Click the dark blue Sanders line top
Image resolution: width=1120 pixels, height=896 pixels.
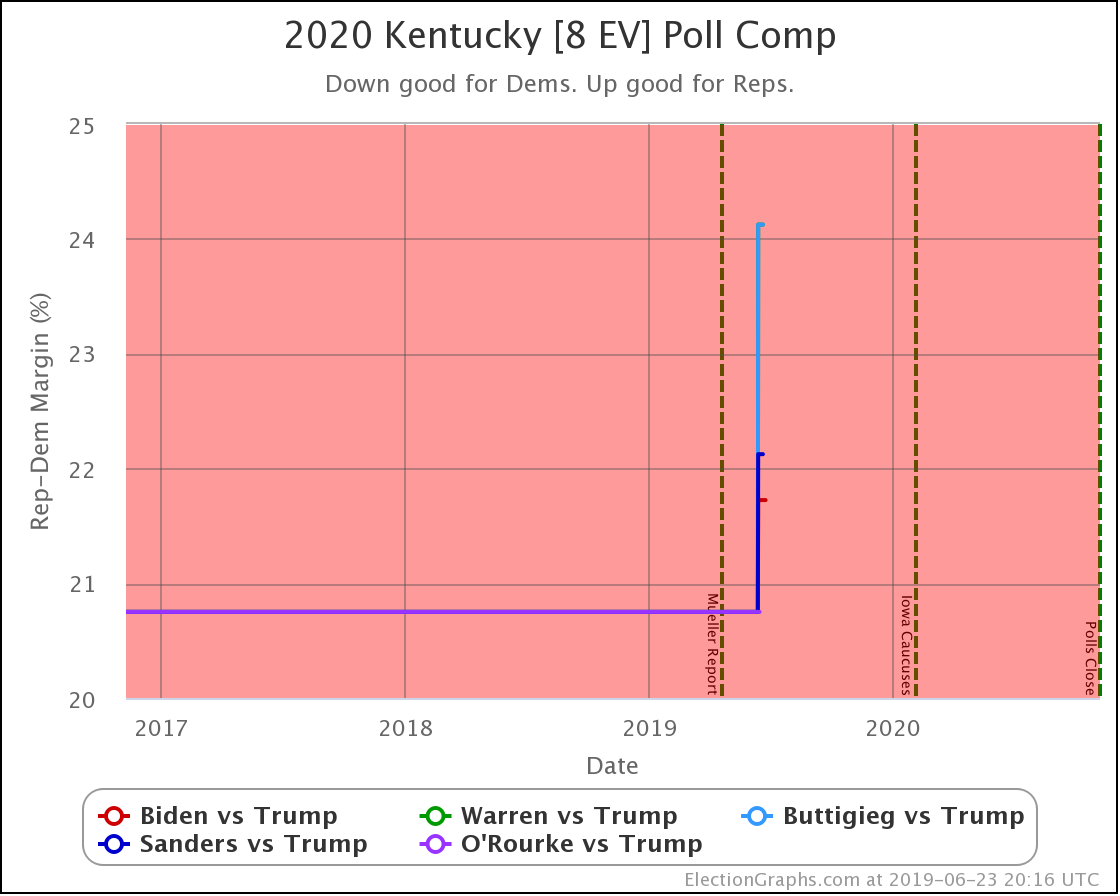761,454
